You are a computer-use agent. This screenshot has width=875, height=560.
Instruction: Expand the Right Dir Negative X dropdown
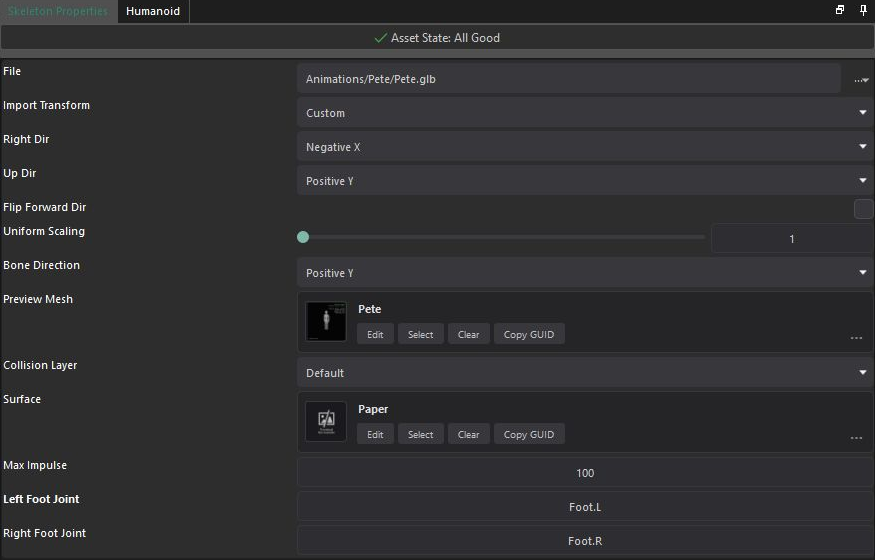pos(585,147)
